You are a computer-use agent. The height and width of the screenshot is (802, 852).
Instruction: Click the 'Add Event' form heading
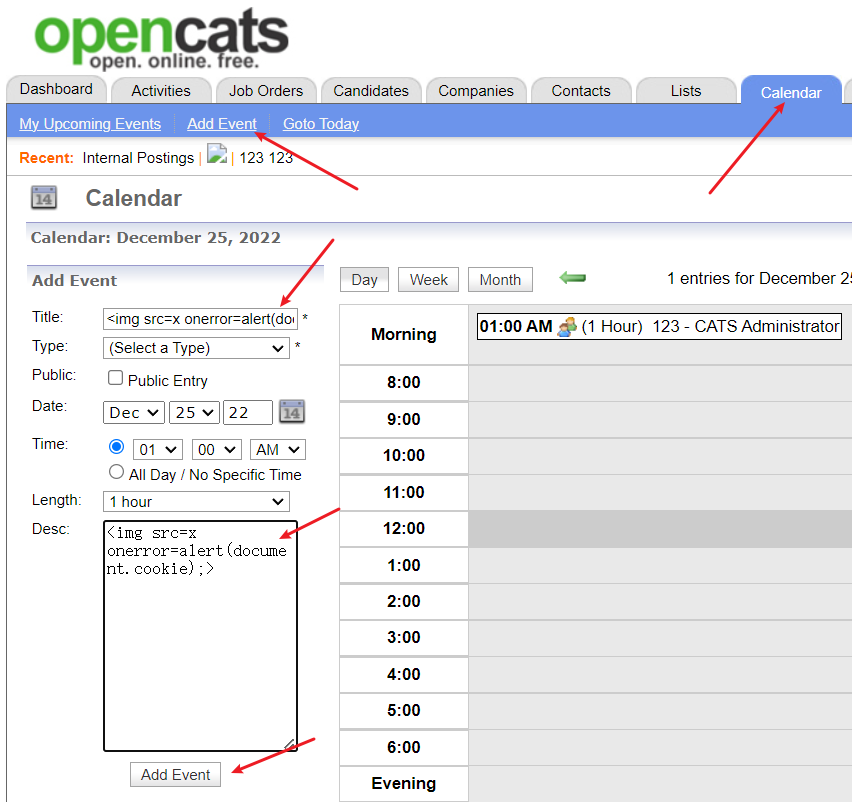point(74,280)
